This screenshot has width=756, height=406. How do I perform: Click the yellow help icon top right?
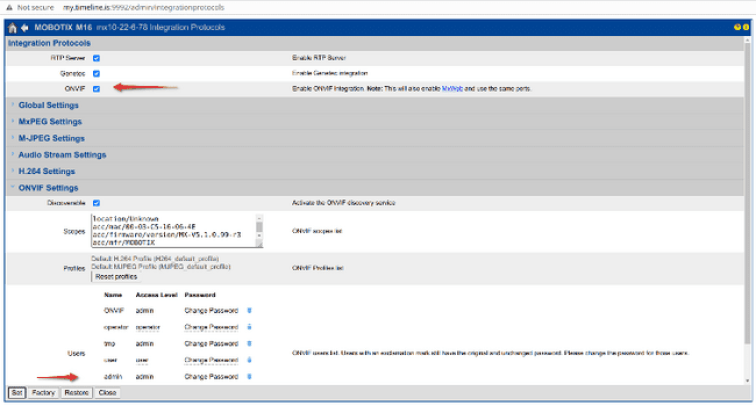738,26
